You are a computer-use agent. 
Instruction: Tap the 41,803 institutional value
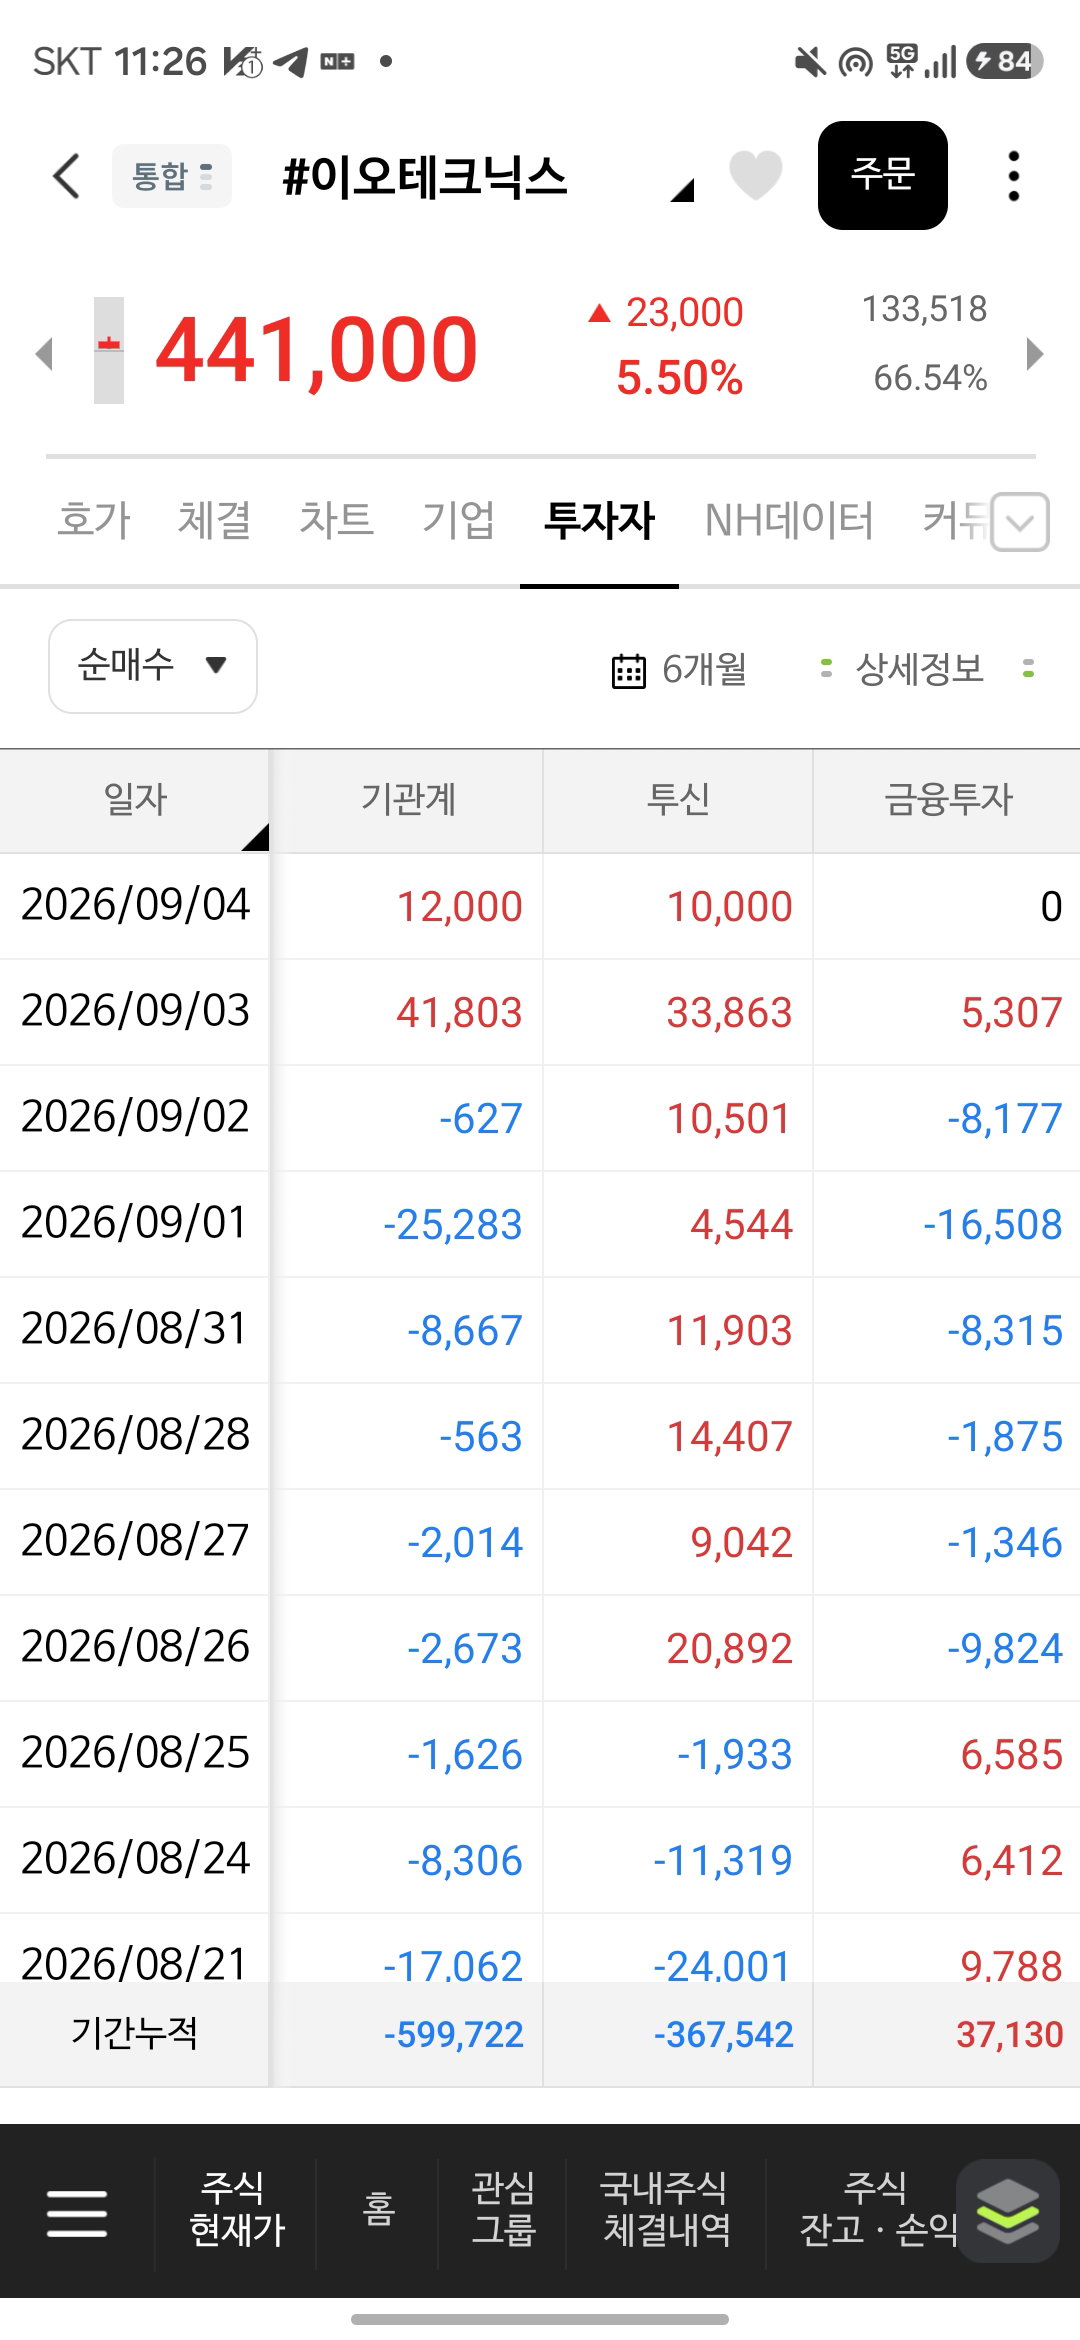pyautogui.click(x=459, y=1013)
